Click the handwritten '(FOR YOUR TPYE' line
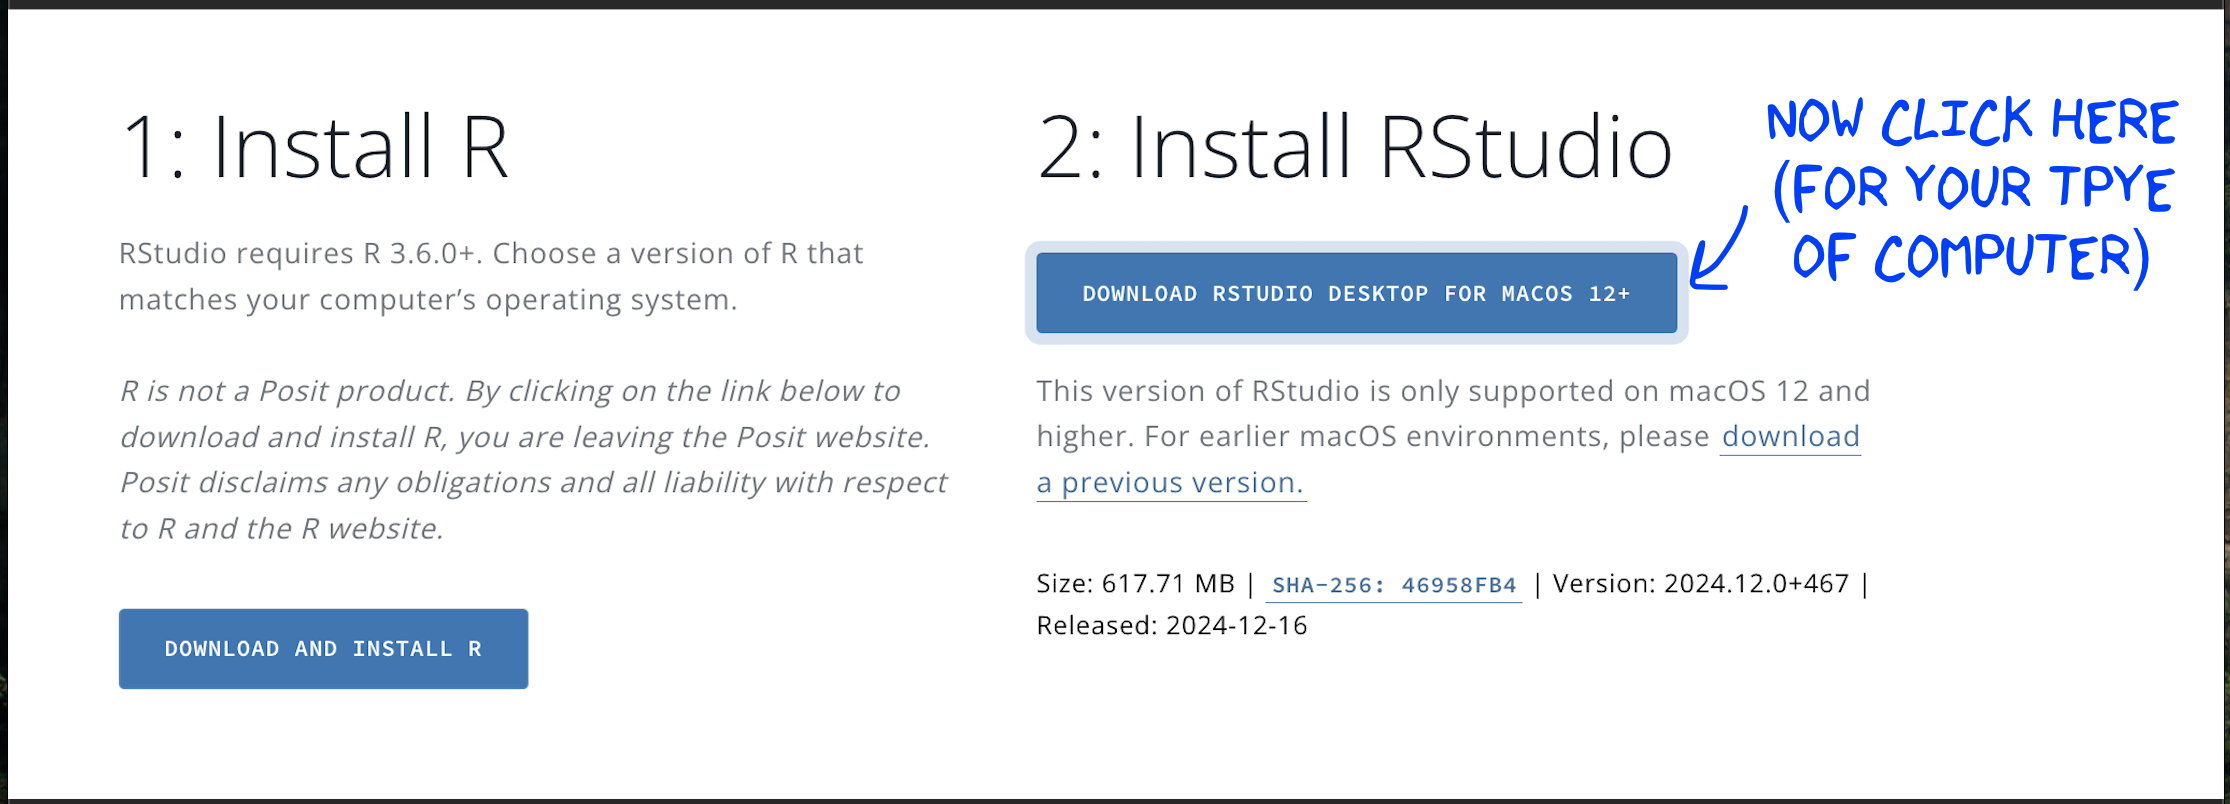Screen dimensions: 2230x804 click(x=1972, y=189)
